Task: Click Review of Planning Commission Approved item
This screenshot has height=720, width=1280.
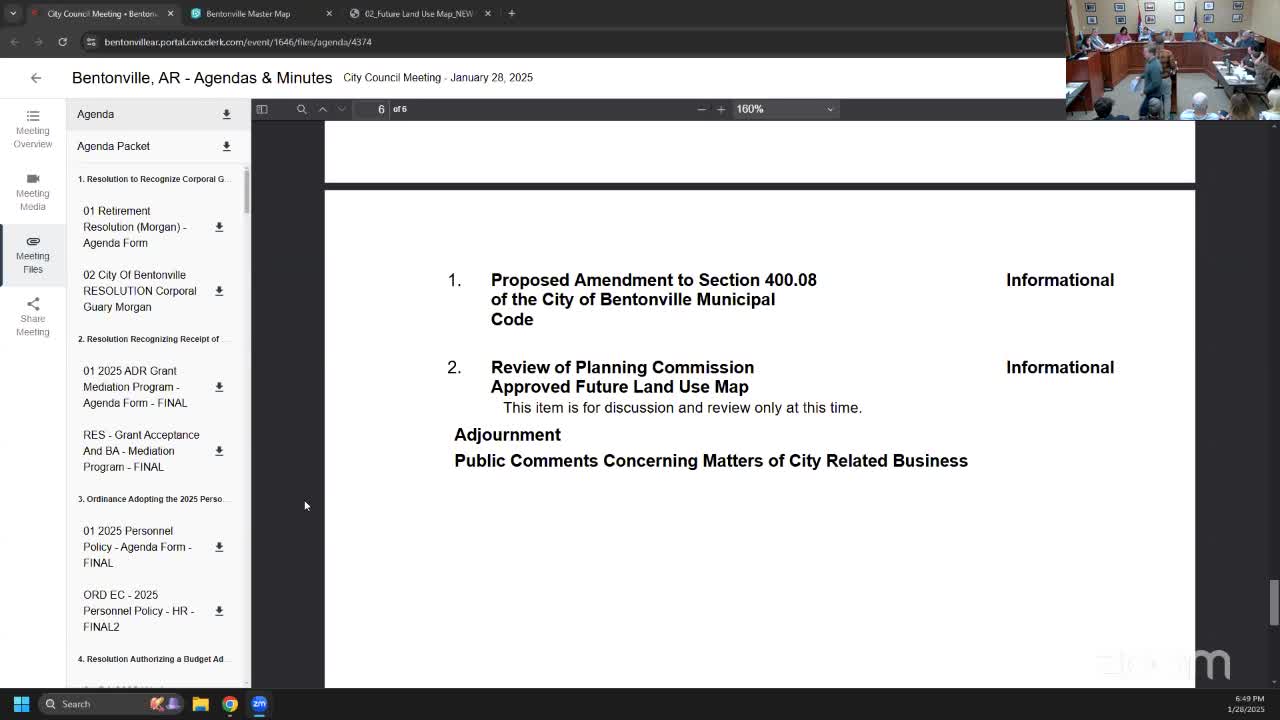Action: coord(622,377)
